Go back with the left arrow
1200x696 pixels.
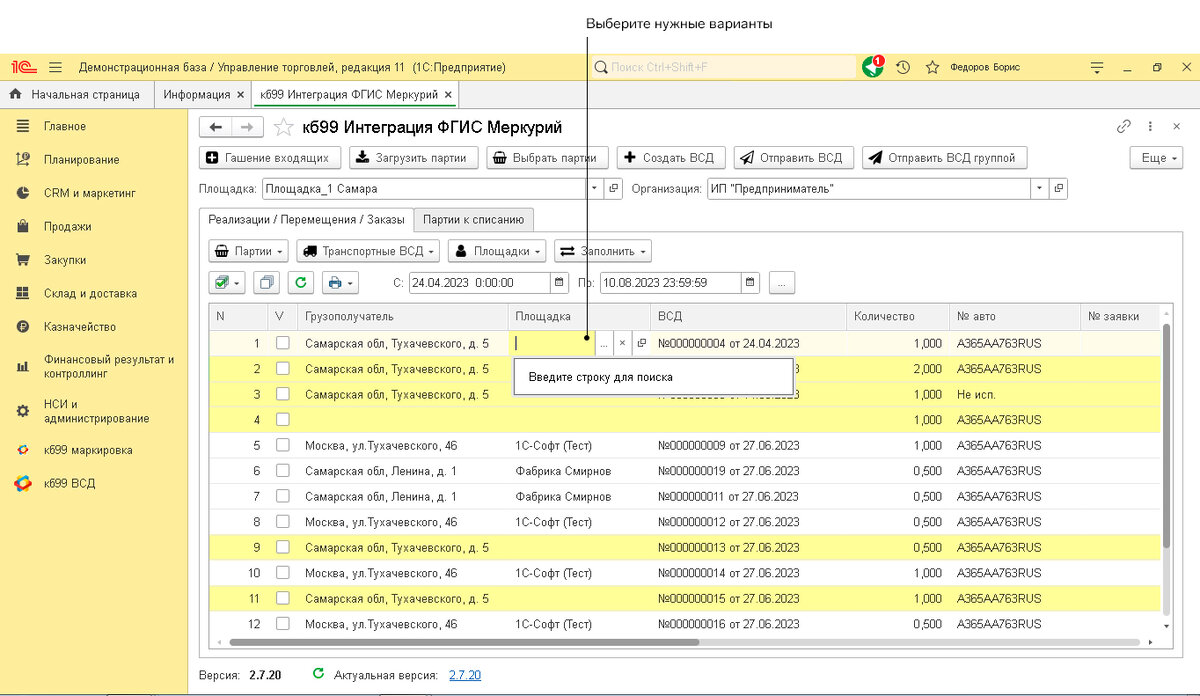(215, 127)
